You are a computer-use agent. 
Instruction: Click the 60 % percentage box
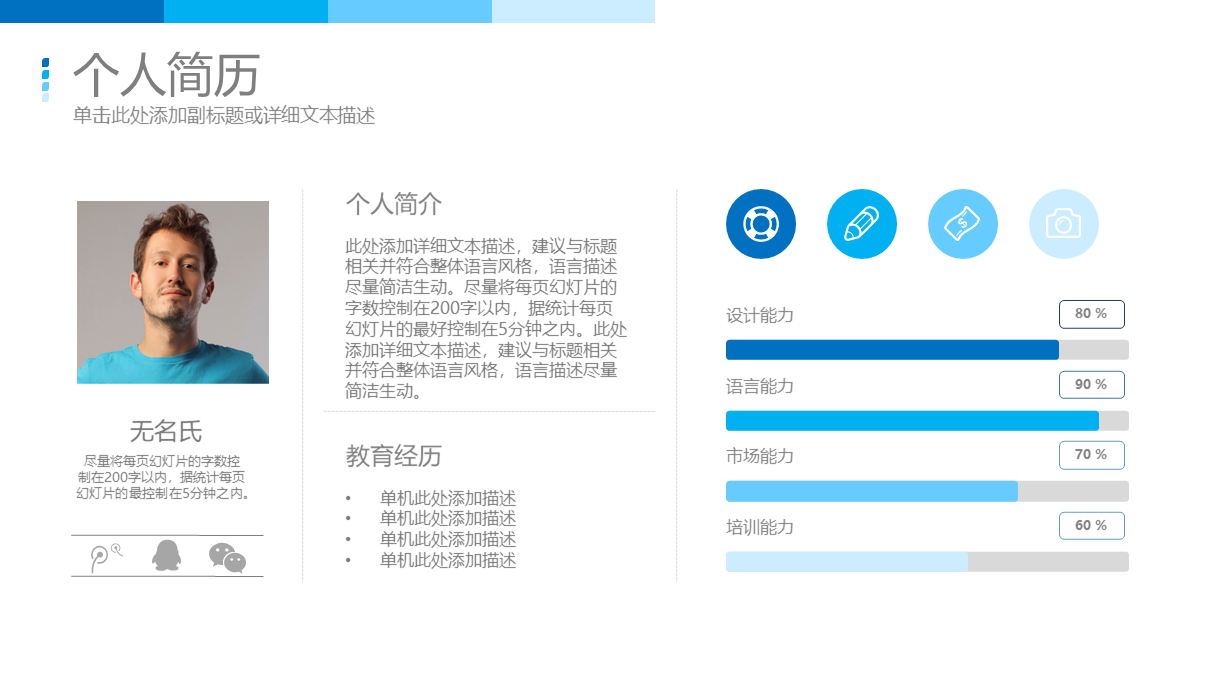pos(1091,526)
